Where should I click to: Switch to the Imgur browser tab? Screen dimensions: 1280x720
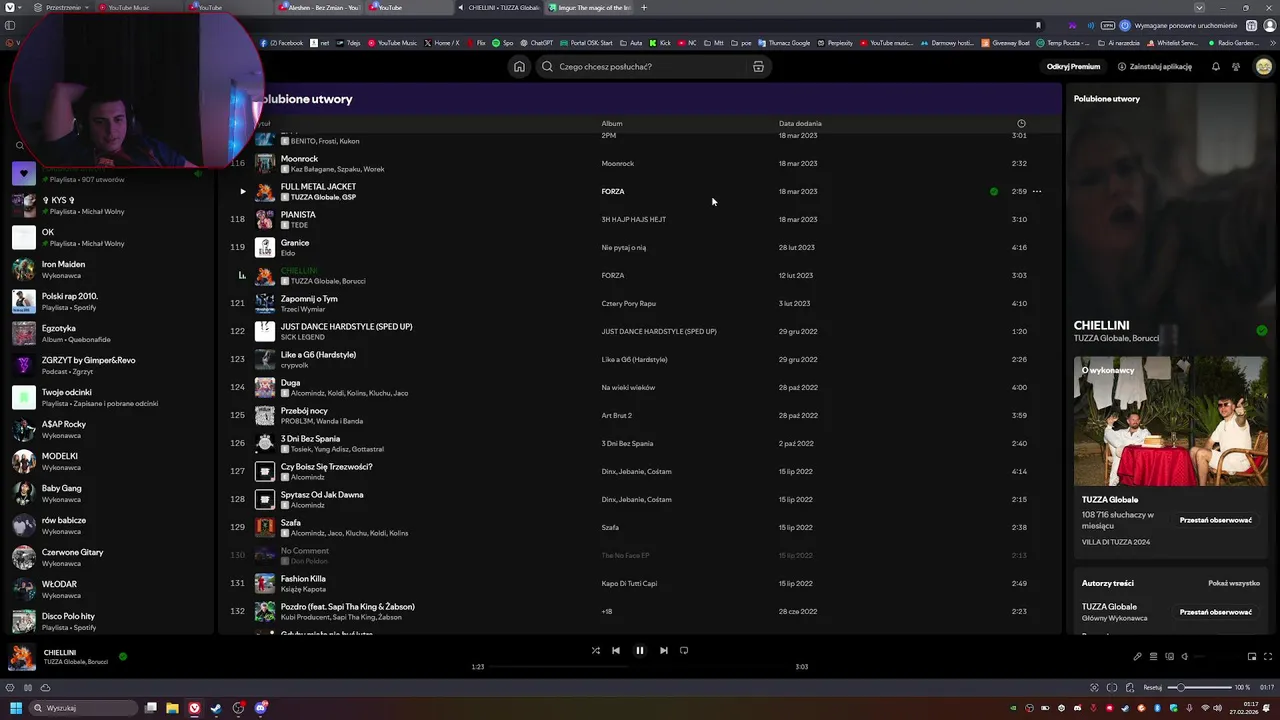point(590,8)
